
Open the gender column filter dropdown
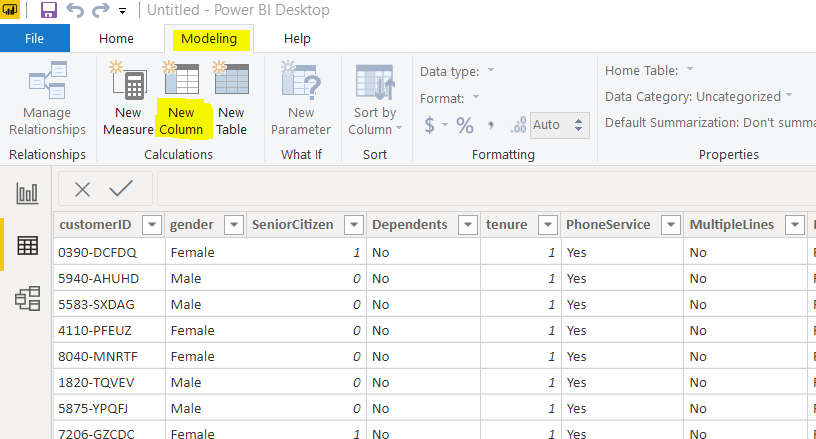(234, 225)
